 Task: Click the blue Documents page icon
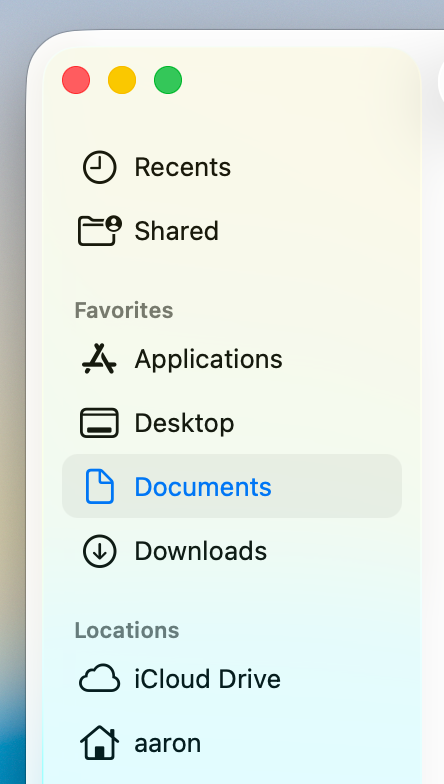coord(100,486)
